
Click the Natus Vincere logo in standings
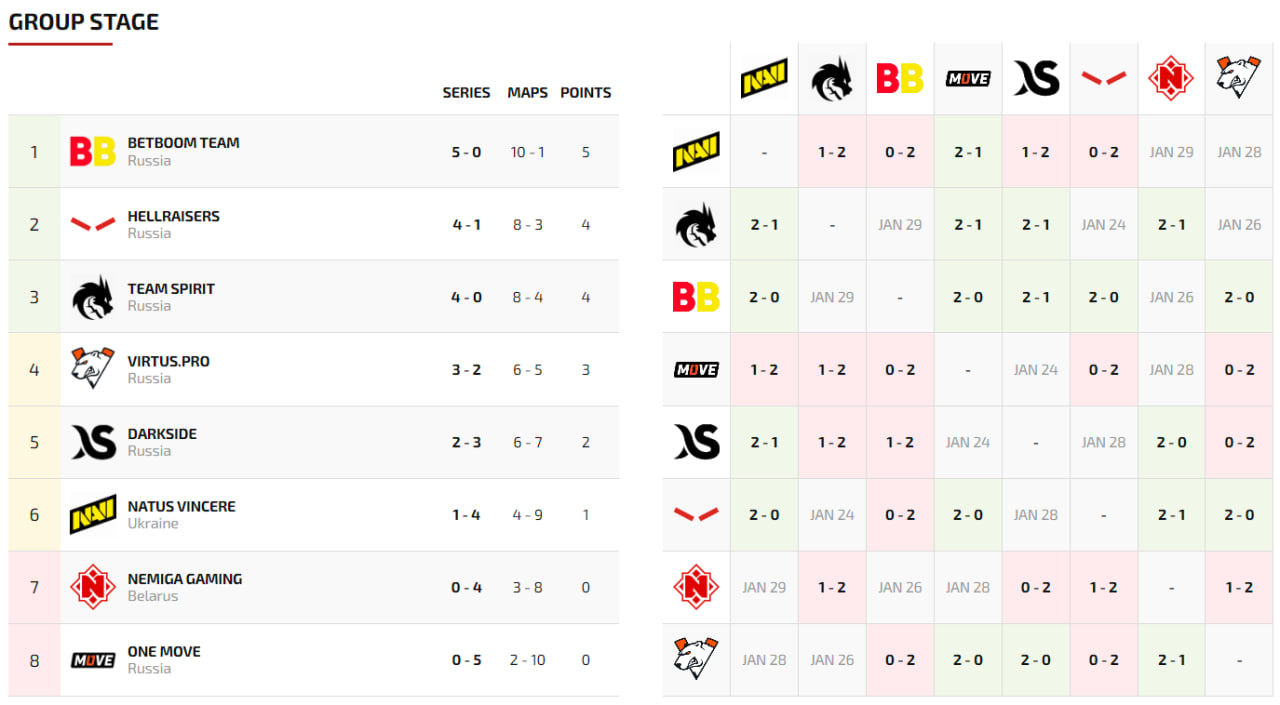point(93,515)
